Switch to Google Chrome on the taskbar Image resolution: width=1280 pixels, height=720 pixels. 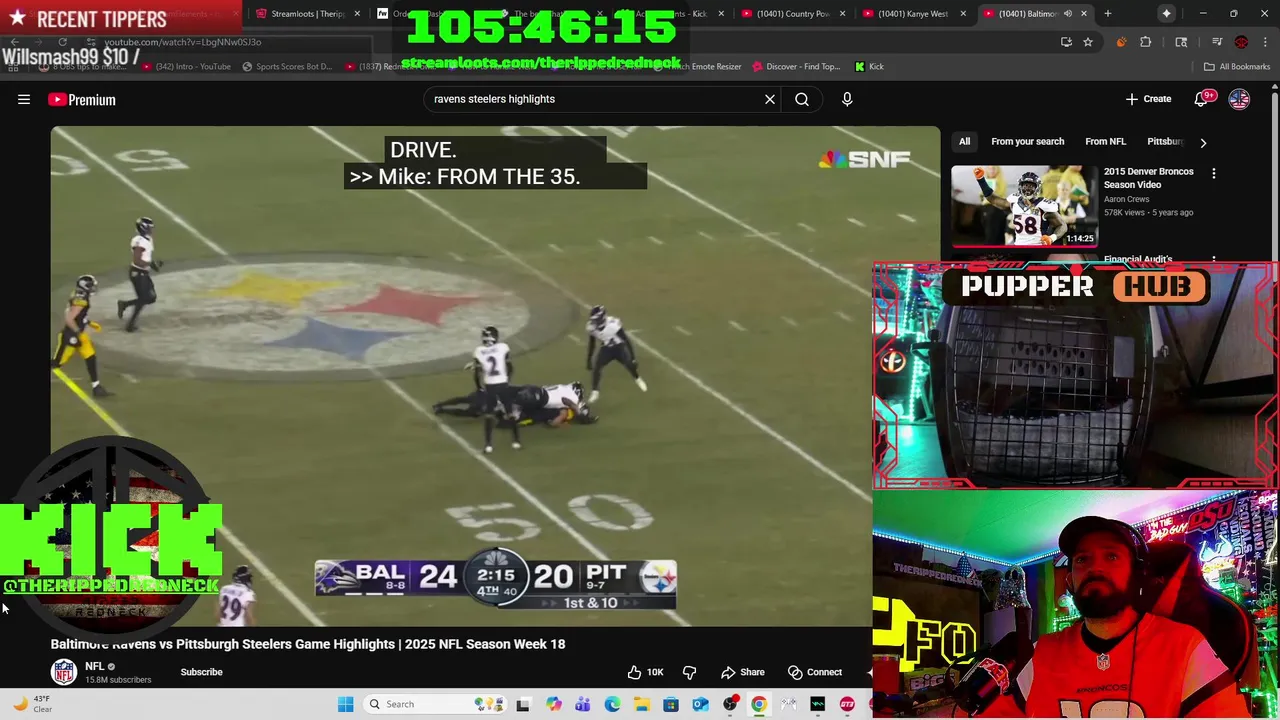[759, 704]
